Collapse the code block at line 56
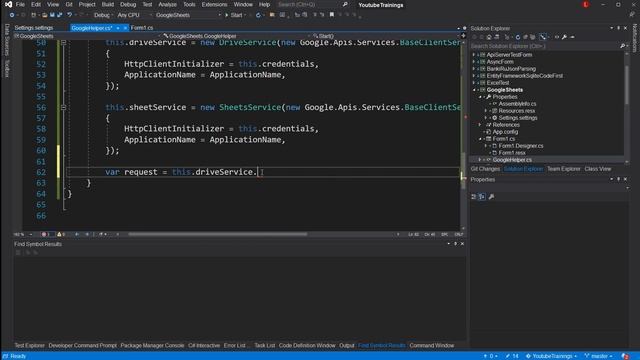This screenshot has width=640, height=360. [63, 107]
